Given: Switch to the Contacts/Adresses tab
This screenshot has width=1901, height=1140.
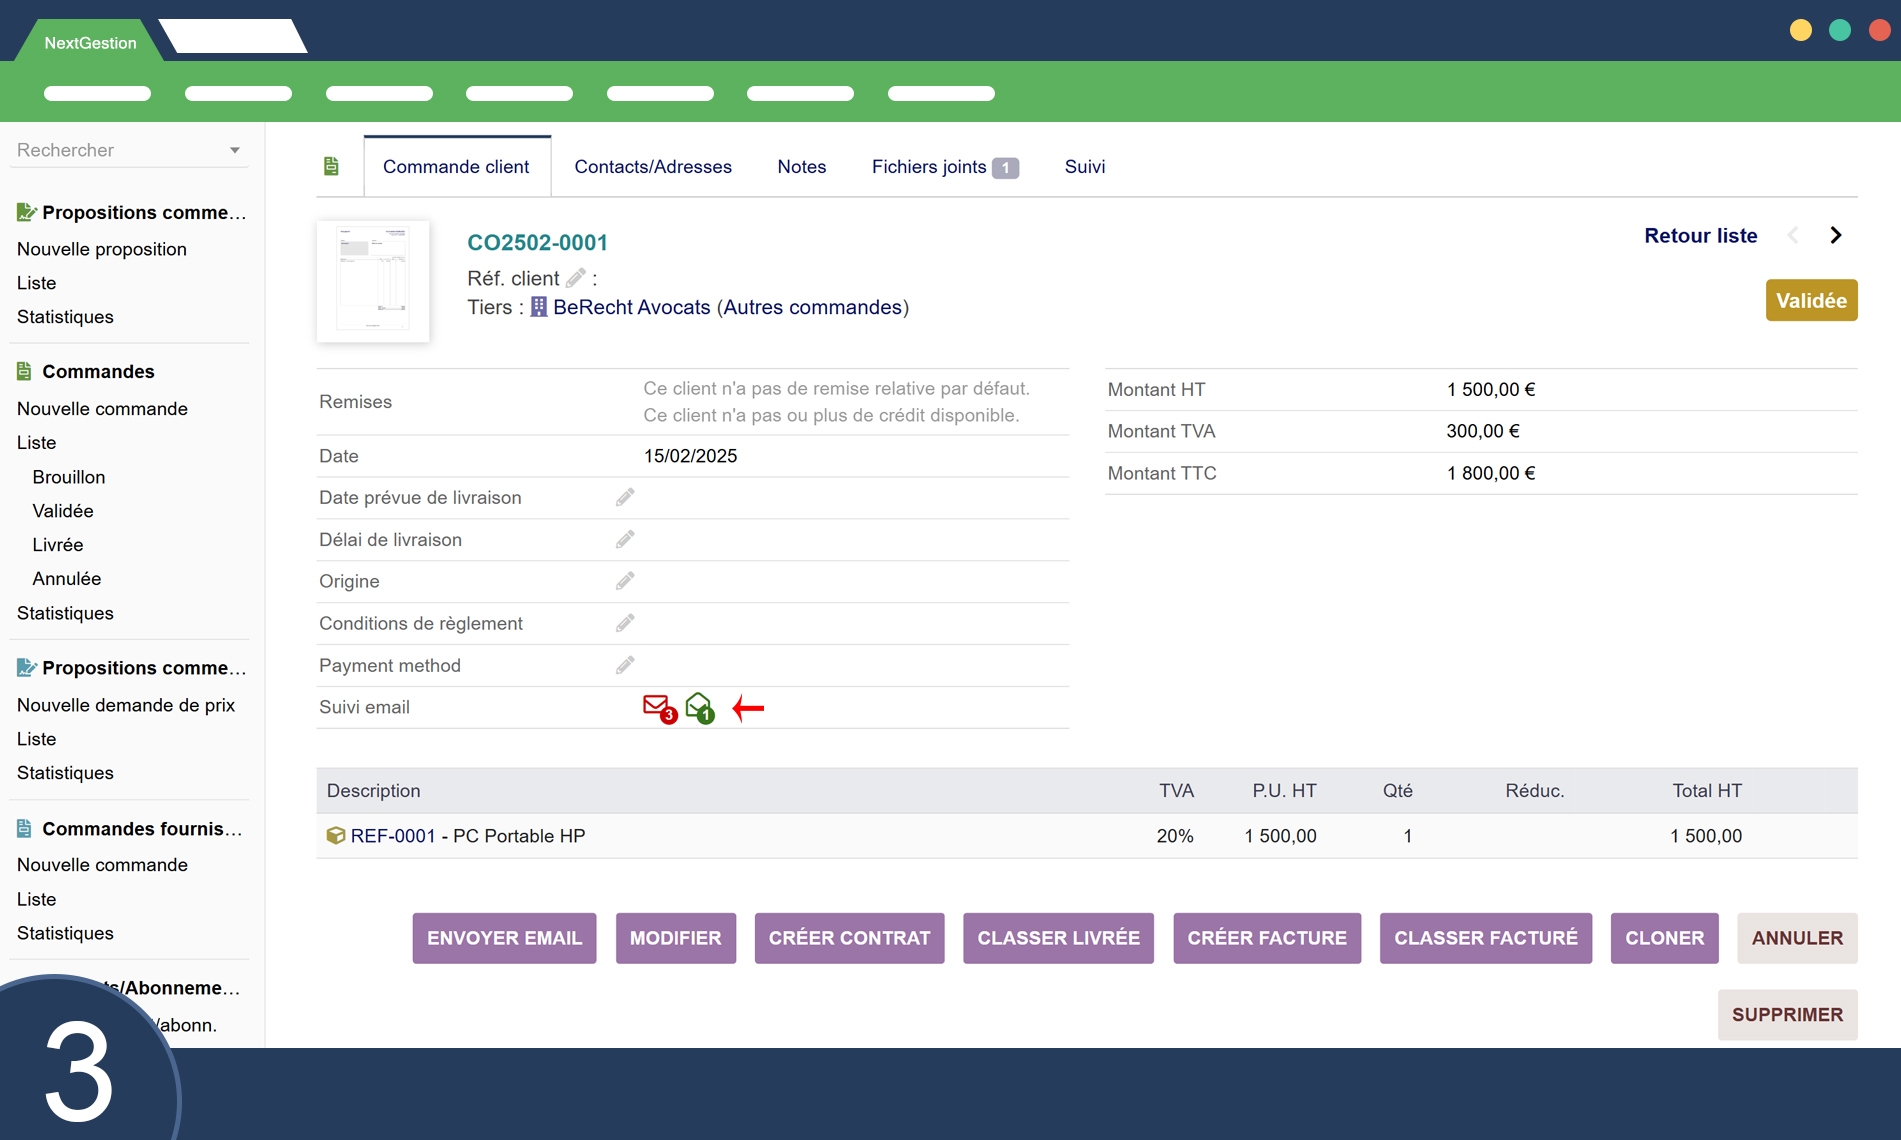Looking at the screenshot, I should [652, 167].
